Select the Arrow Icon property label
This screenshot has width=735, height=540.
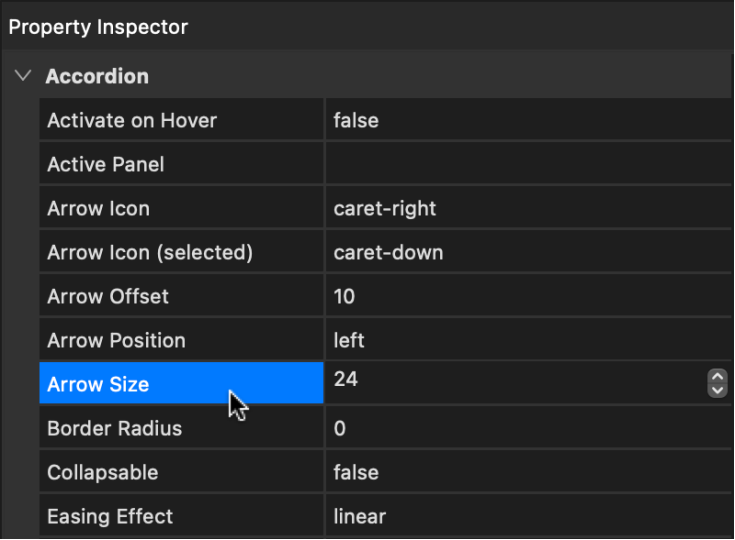[98, 209]
